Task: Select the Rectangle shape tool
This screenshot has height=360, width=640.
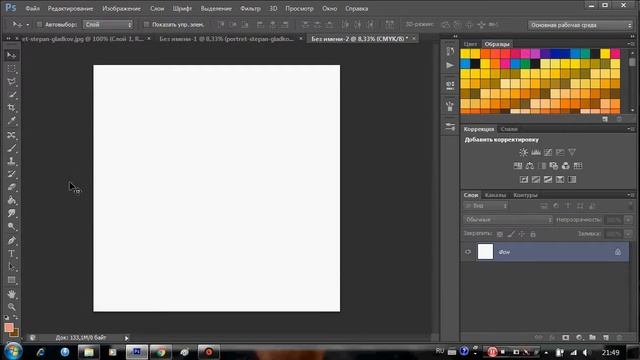Action: pyautogui.click(x=11, y=280)
